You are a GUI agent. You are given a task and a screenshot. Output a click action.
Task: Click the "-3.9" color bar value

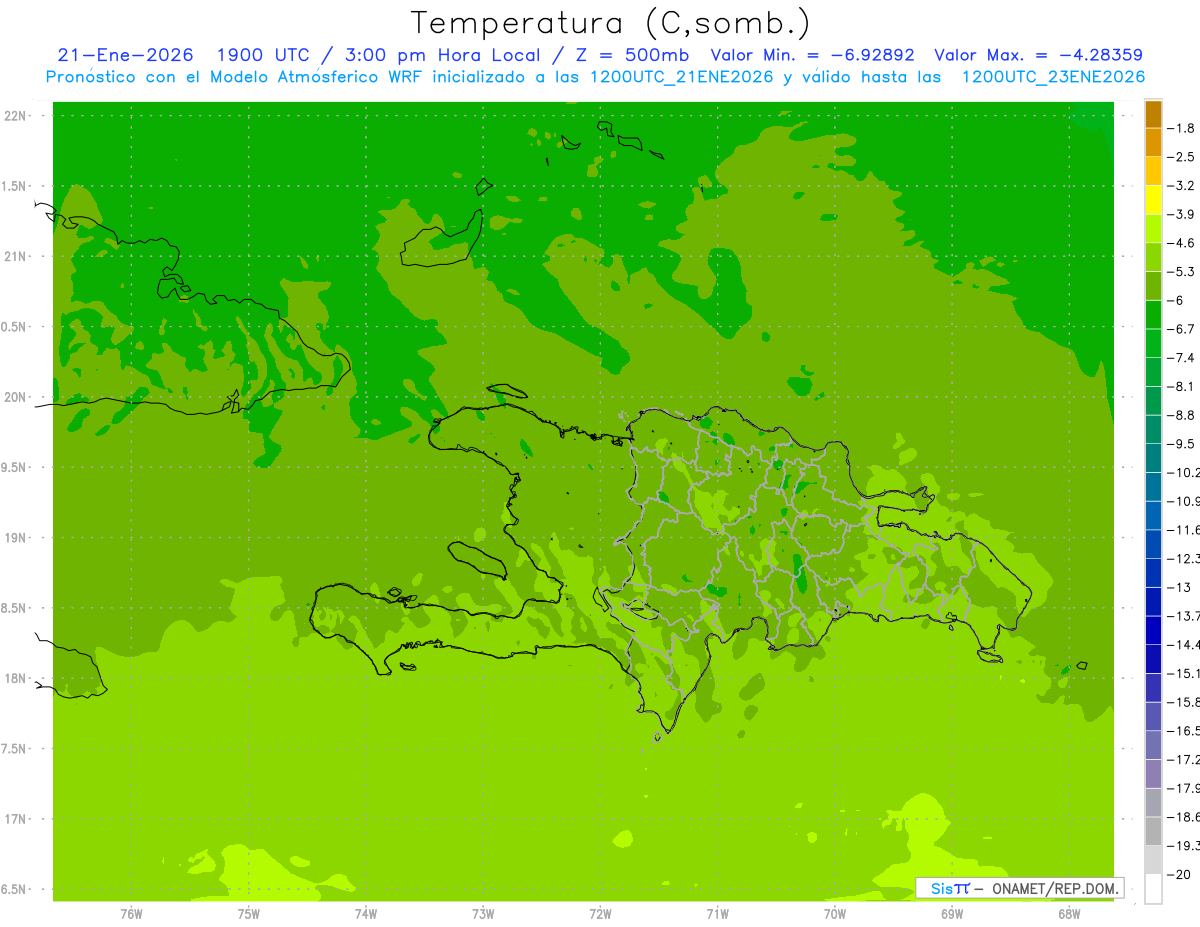[1181, 214]
